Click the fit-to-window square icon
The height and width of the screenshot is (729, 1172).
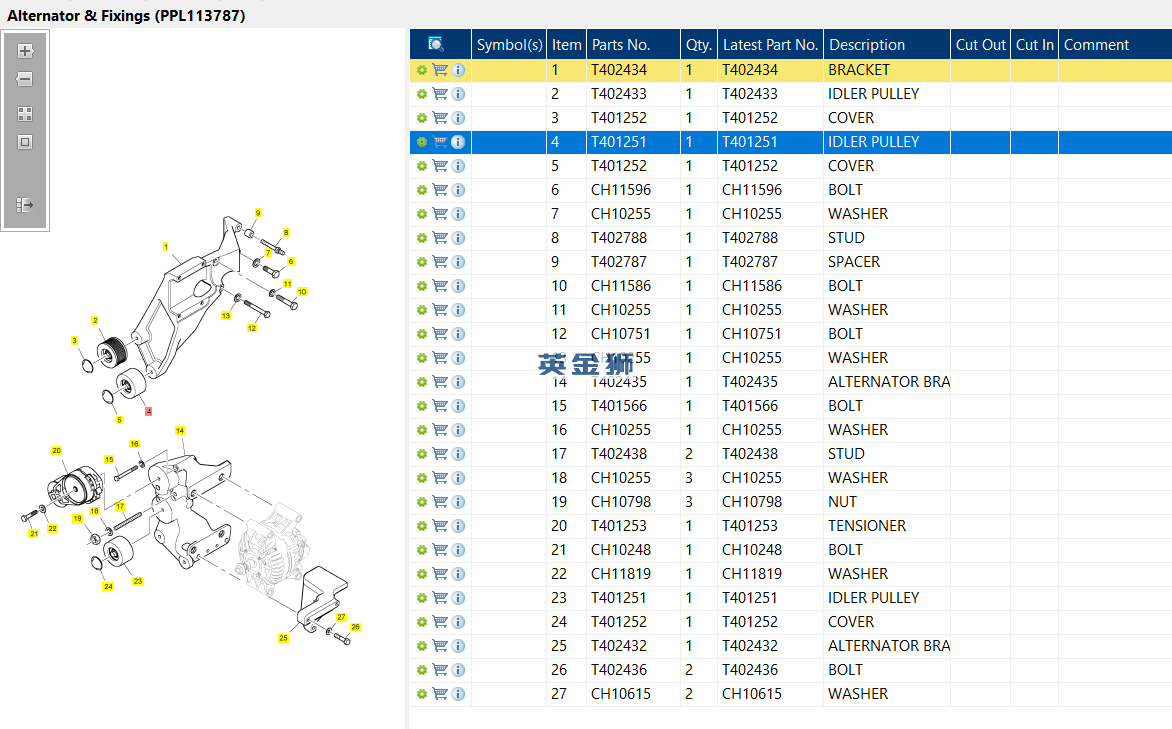point(25,142)
